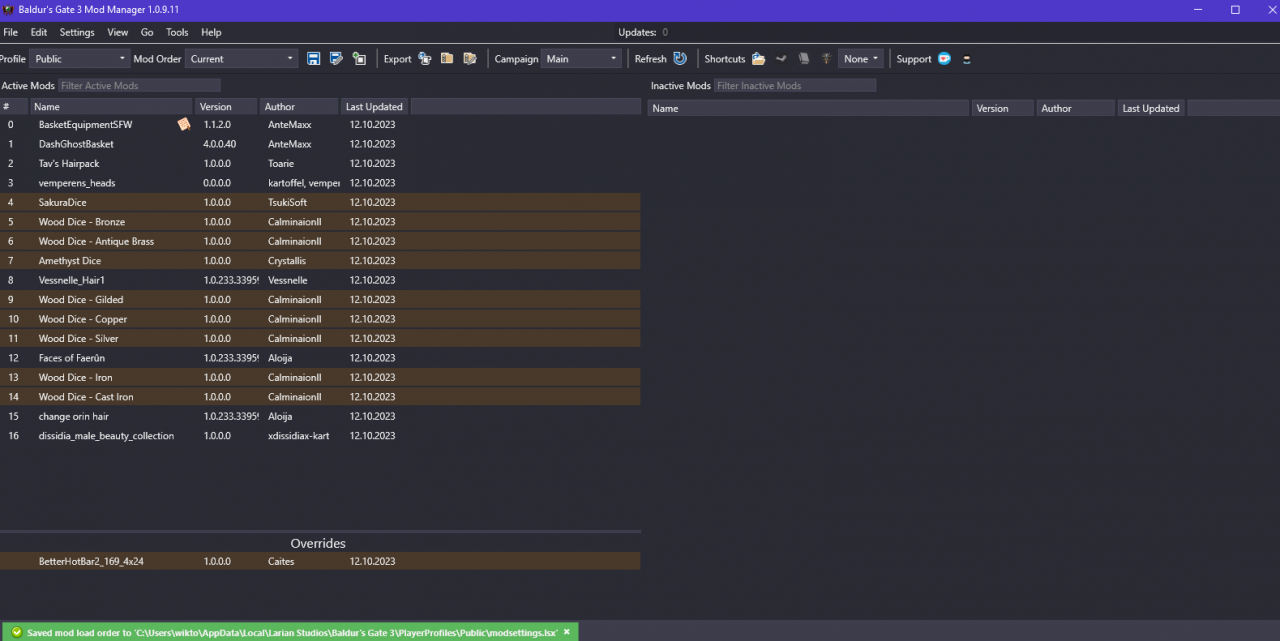Screen dimensions: 1280x641
Task: Open the Settings menu
Action: point(77,32)
